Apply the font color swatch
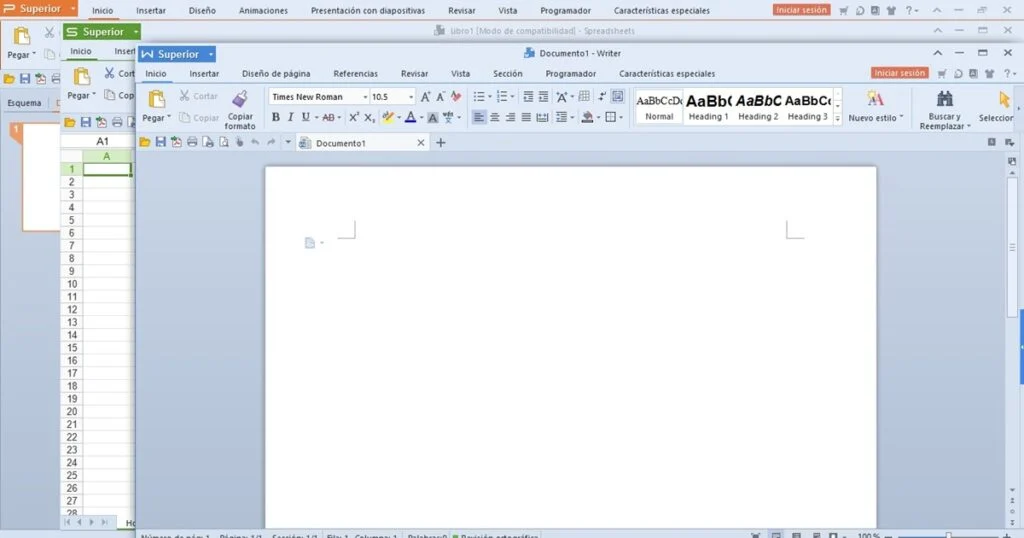Viewport: 1024px width, 538px height. [410, 118]
